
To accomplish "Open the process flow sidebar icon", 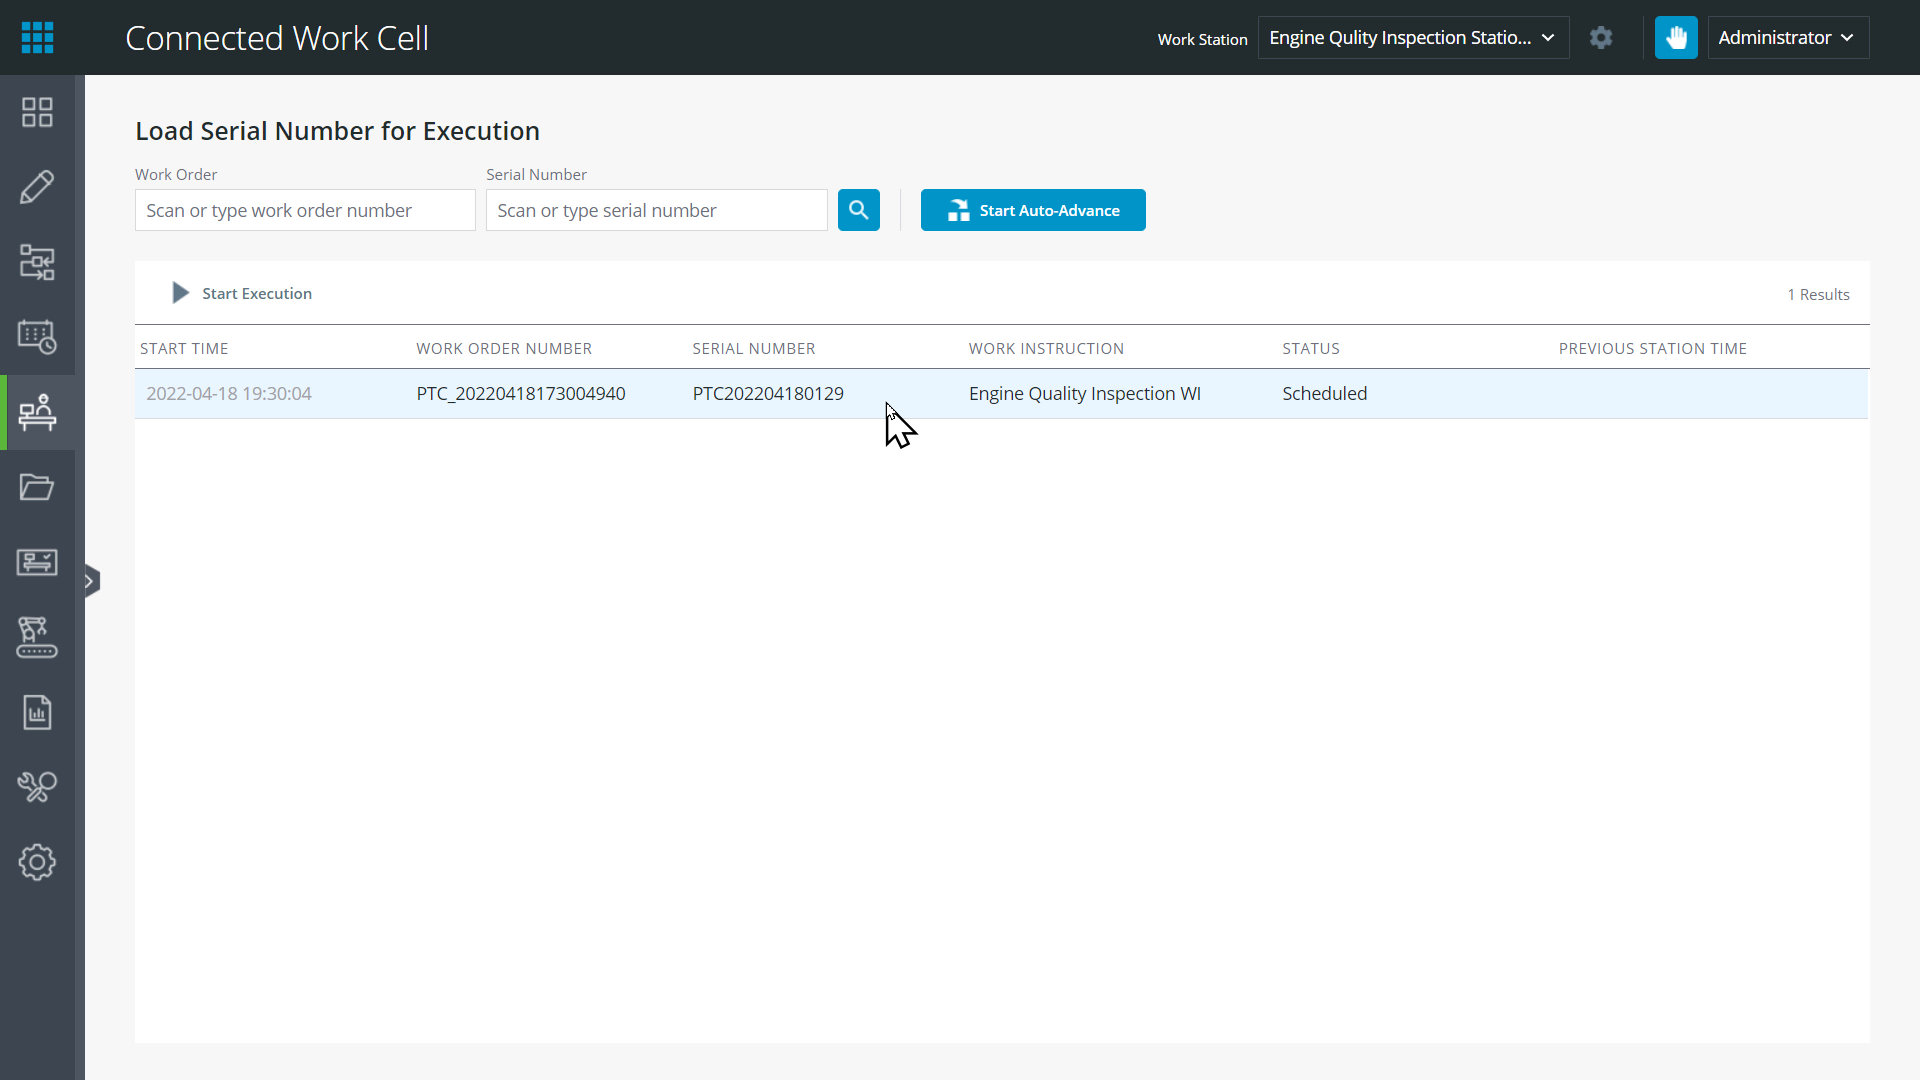I will click(x=37, y=262).
